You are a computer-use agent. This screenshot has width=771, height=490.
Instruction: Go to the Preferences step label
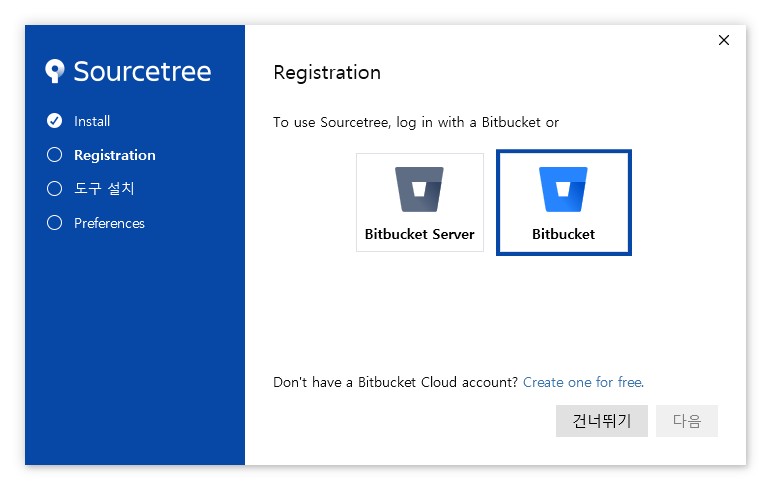point(109,223)
